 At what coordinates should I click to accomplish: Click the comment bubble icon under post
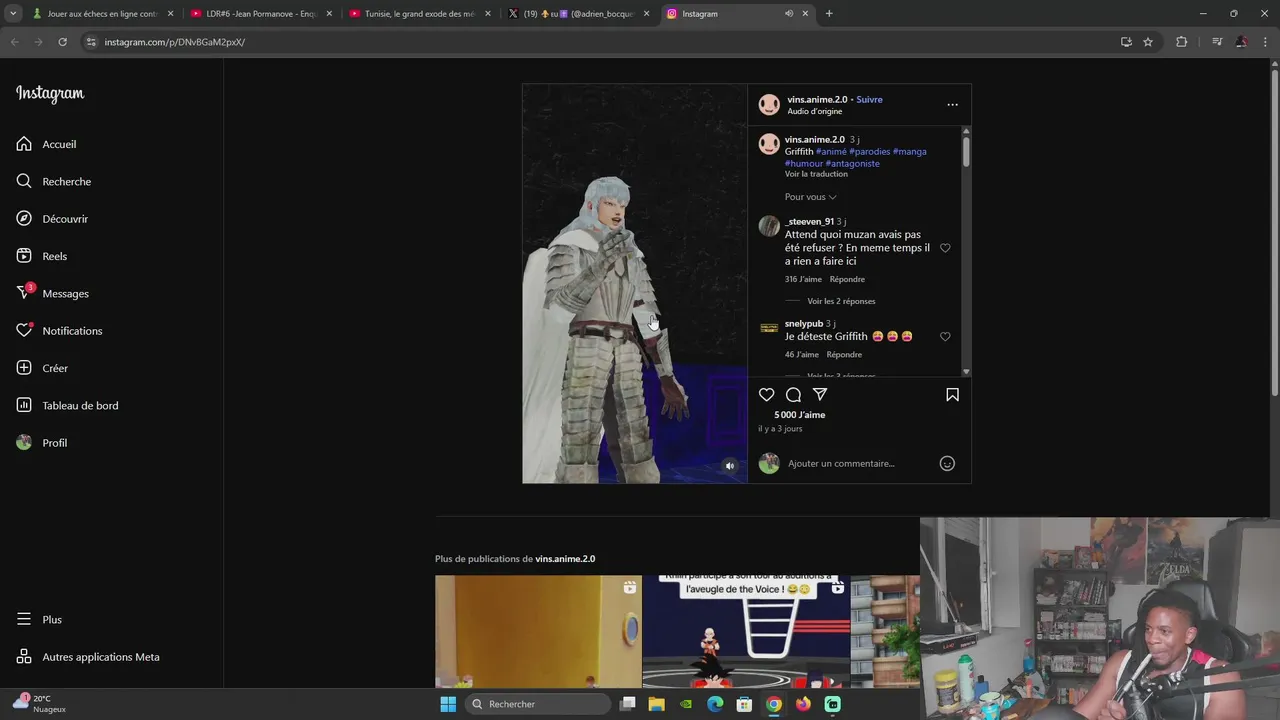(x=793, y=395)
